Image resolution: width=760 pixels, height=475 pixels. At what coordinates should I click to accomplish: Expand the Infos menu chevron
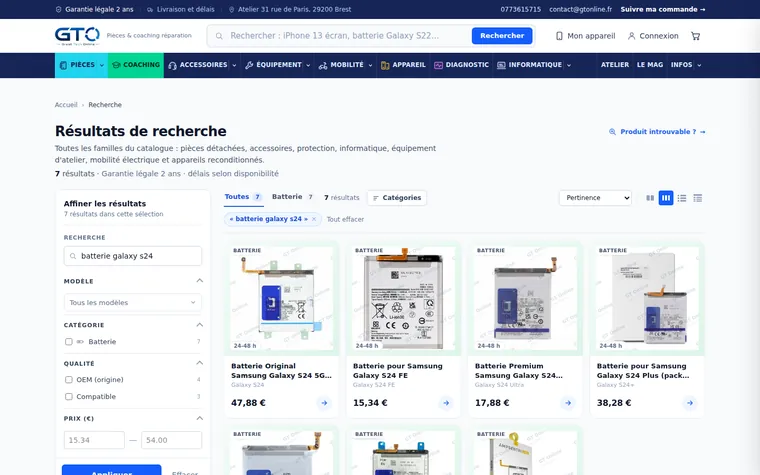(x=699, y=65)
